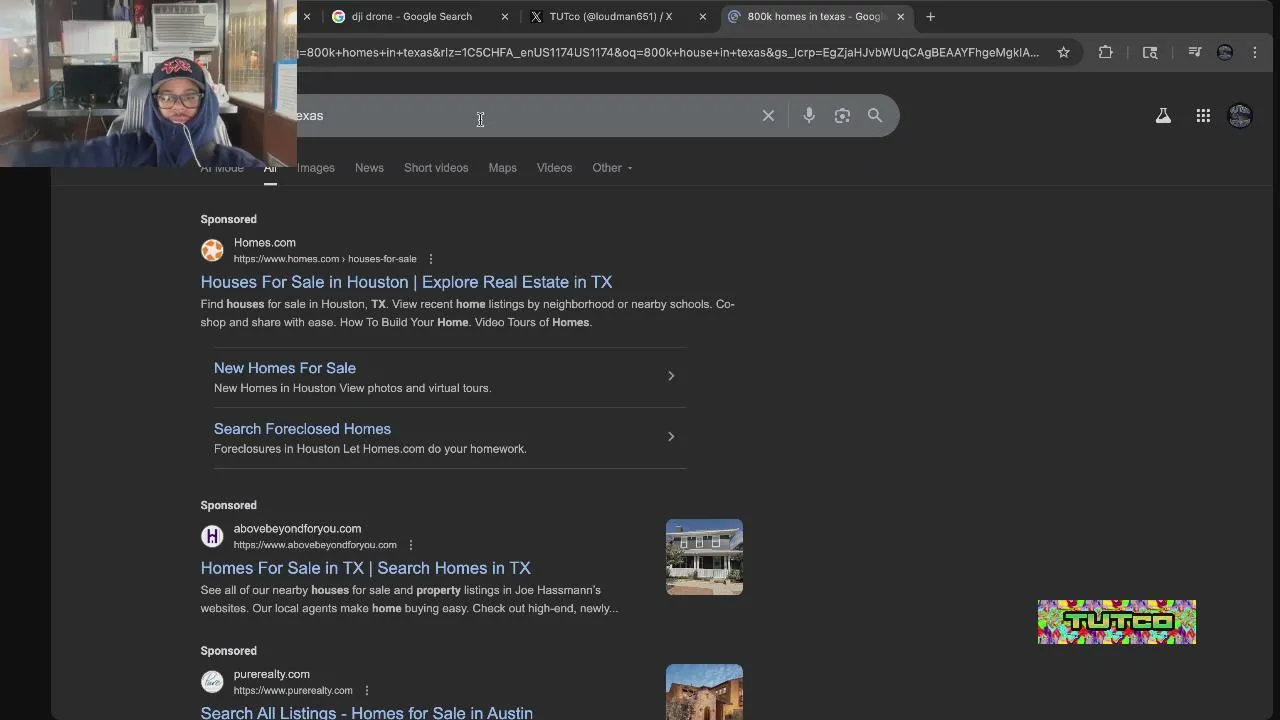Screen dimensions: 1280x720
Task: Clear the Google search box text
Action: pyautogui.click(x=768, y=116)
